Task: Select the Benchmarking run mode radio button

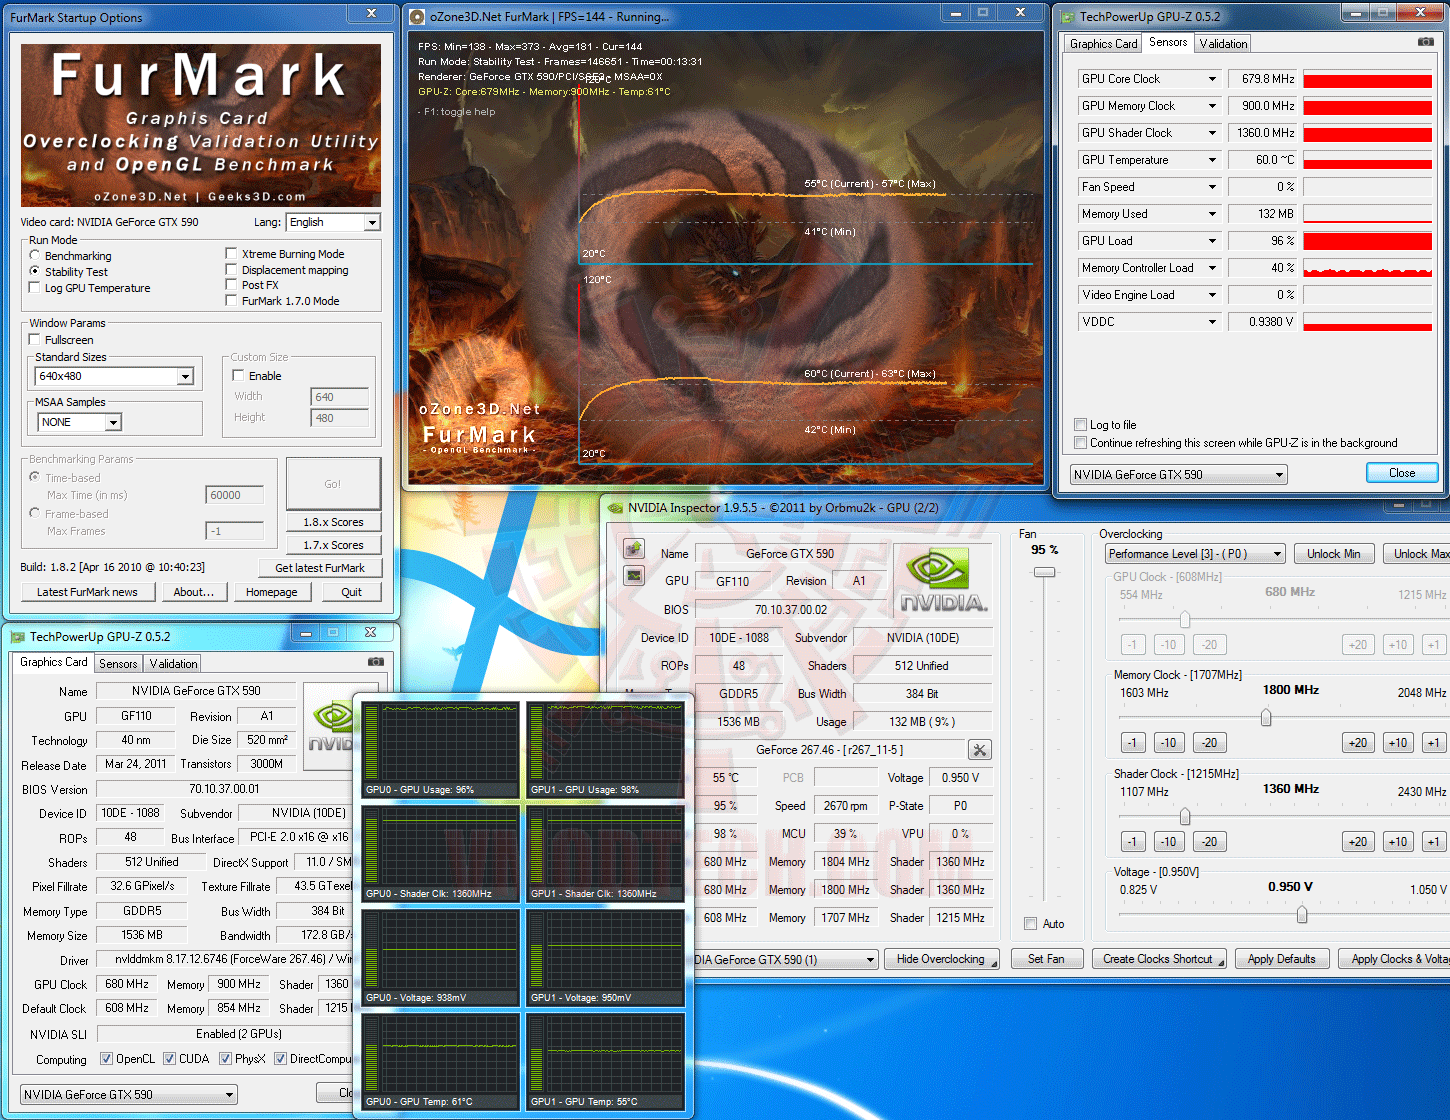Action: point(35,256)
